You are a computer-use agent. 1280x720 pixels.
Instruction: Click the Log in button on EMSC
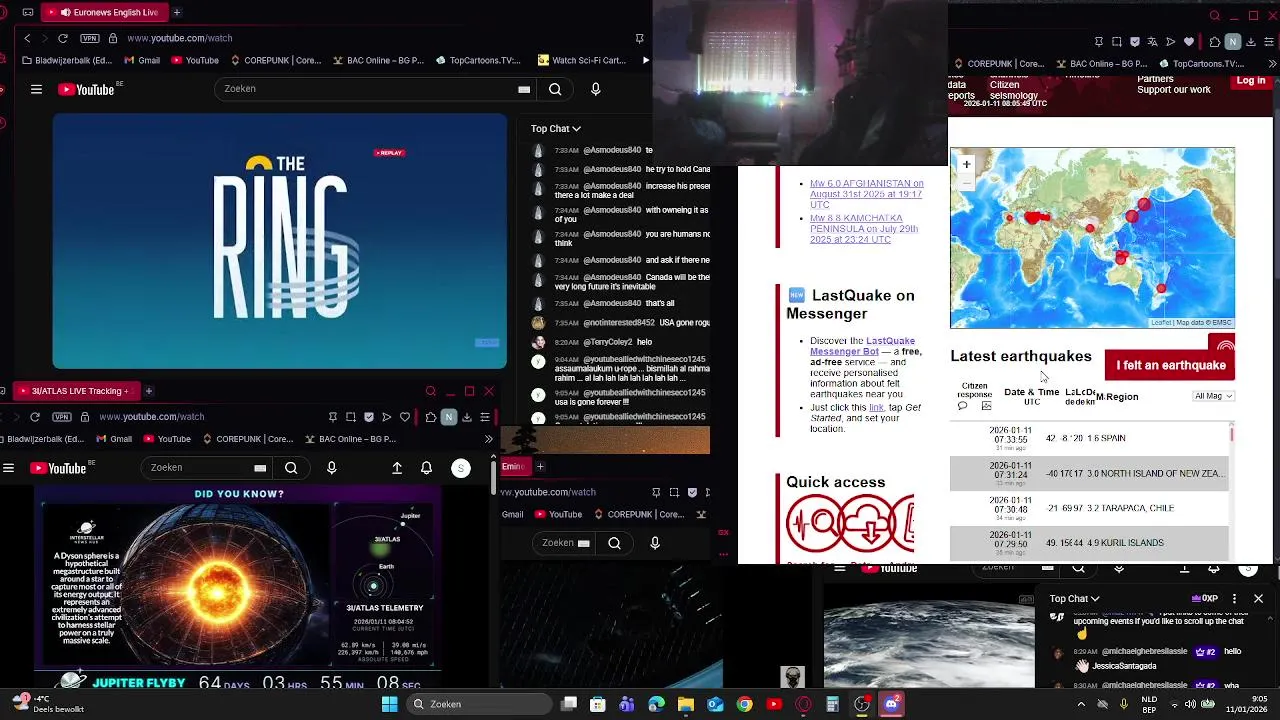[x=1251, y=81]
